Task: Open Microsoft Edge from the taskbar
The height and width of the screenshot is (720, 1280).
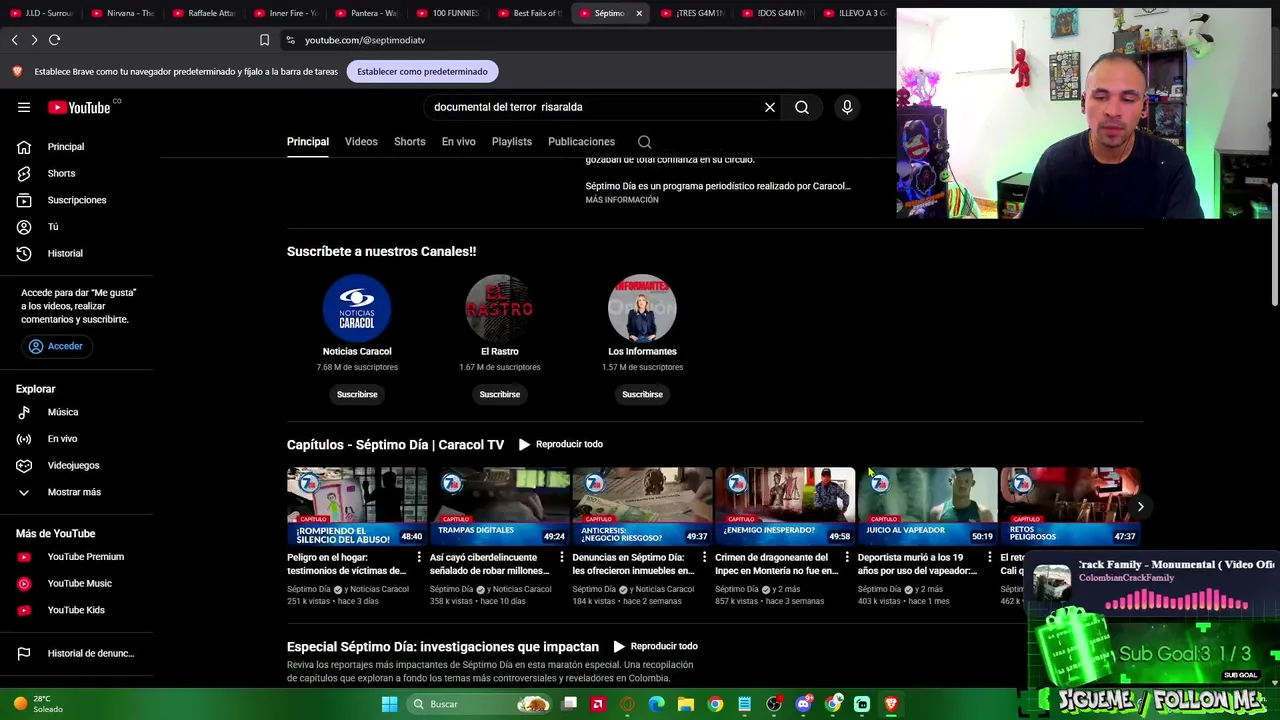Action: (x=657, y=704)
